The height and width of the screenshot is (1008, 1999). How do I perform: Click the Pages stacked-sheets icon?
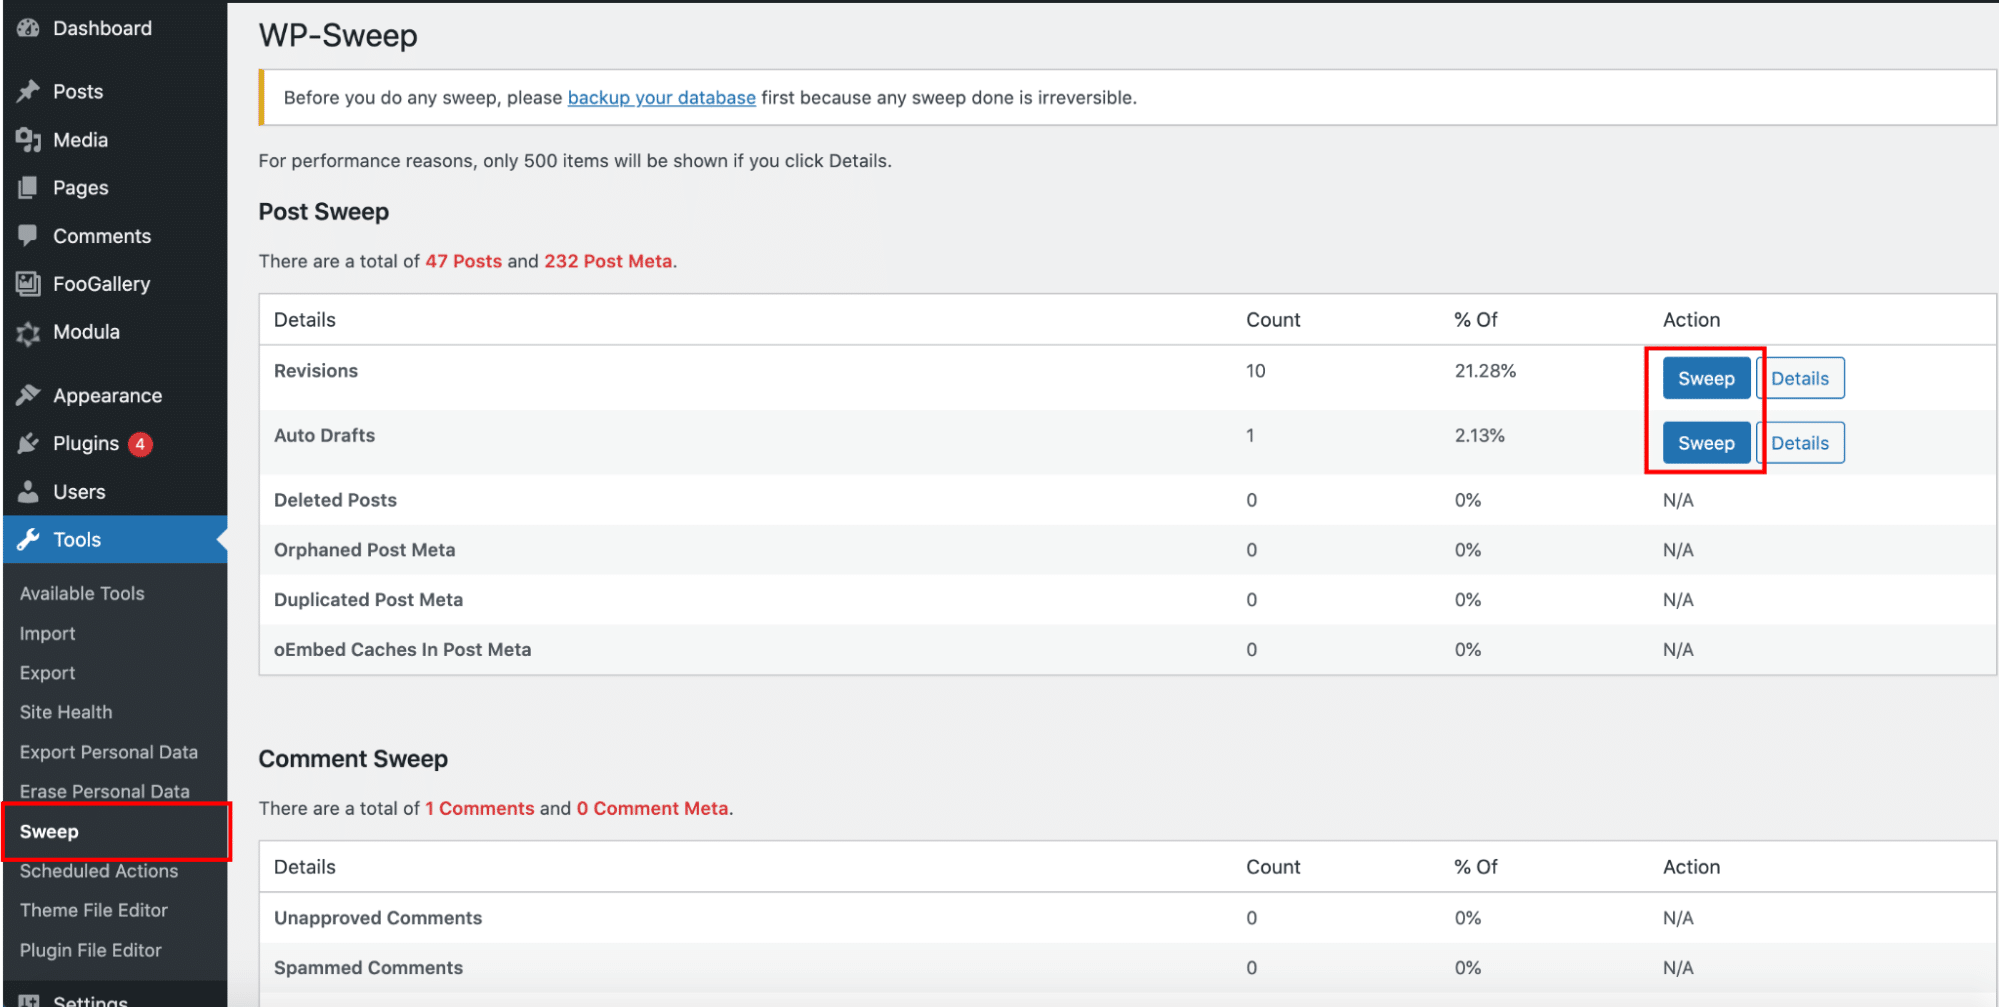coord(28,188)
